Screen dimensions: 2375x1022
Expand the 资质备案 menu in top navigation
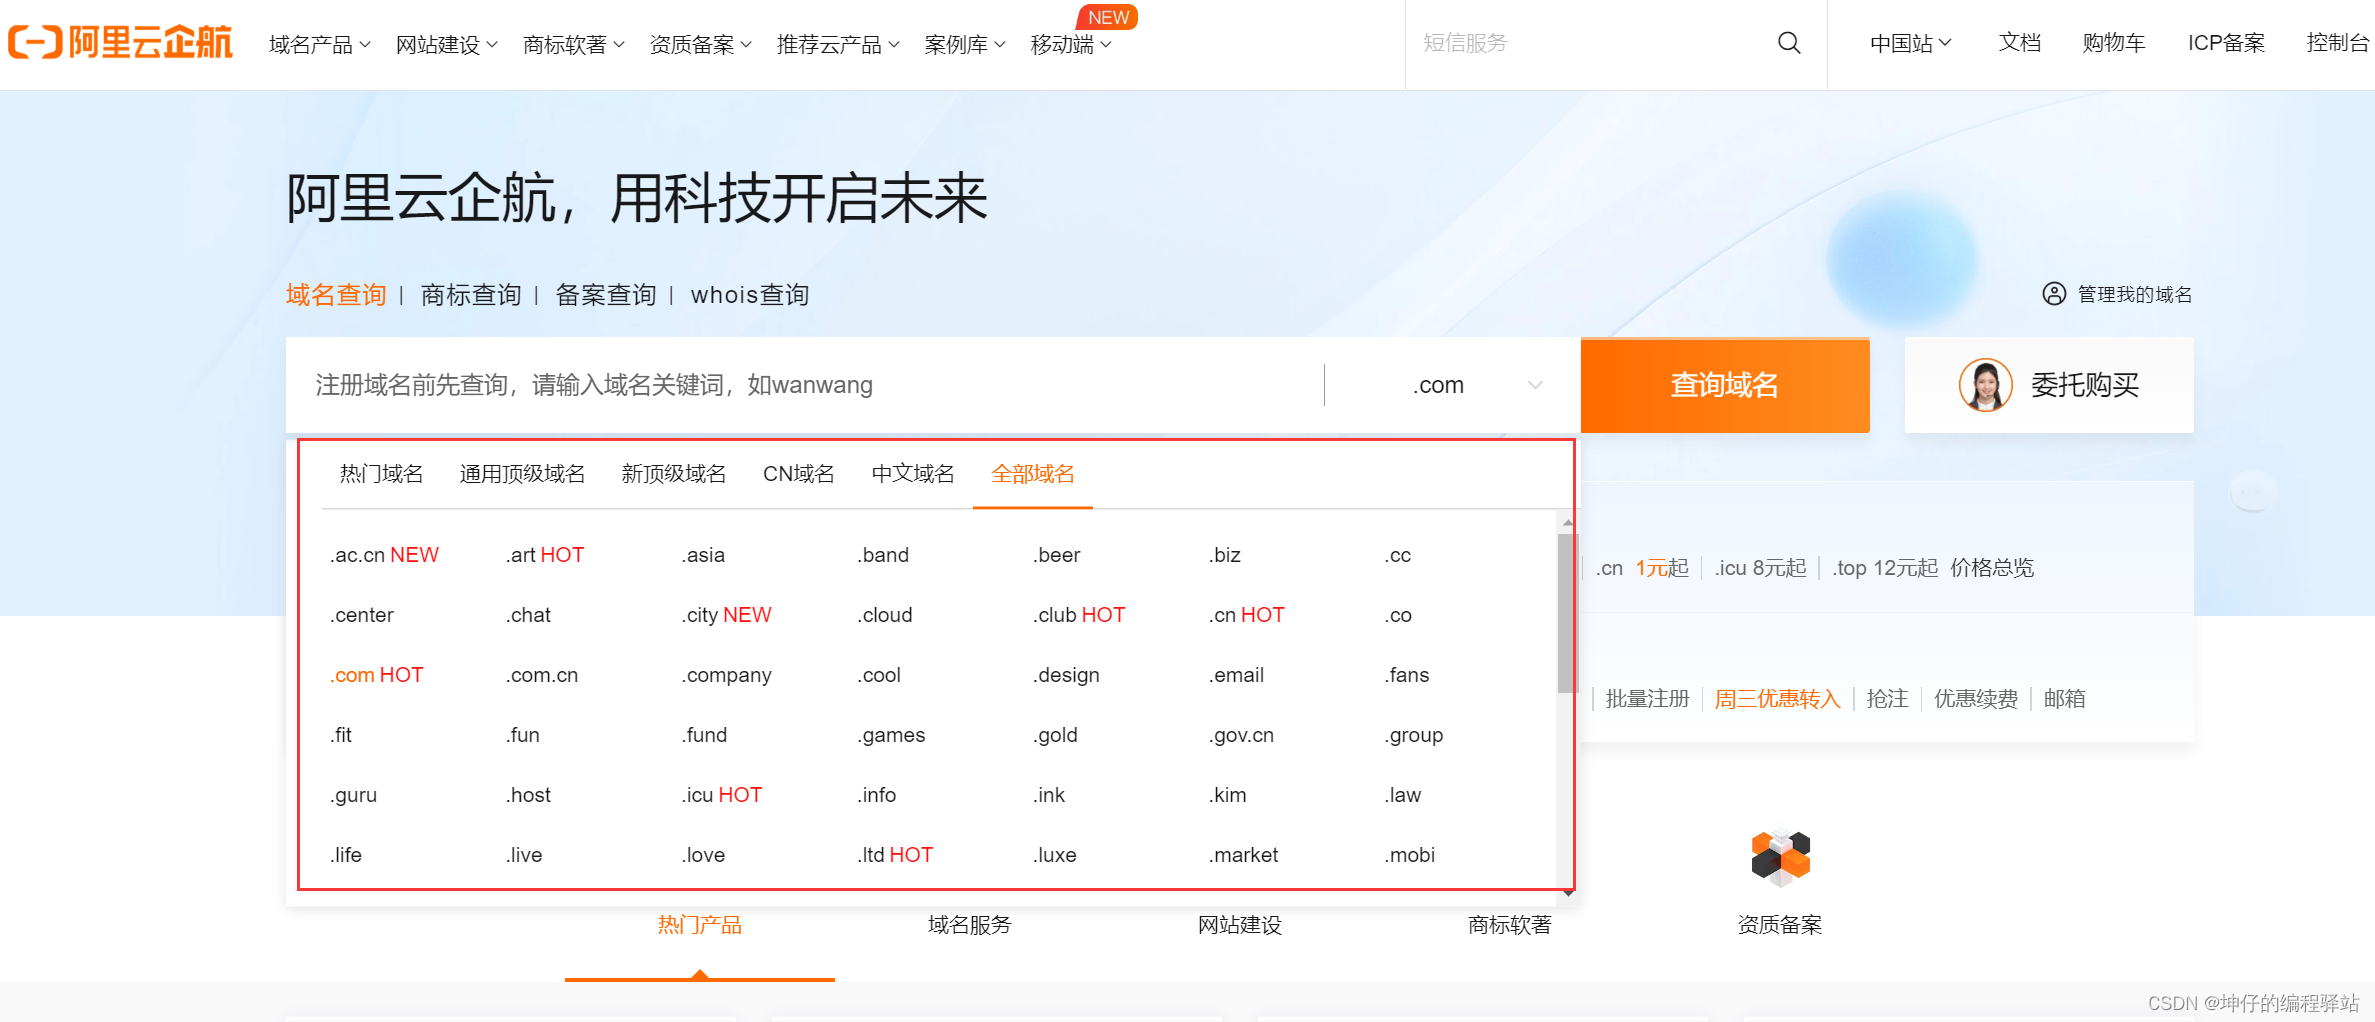click(701, 45)
